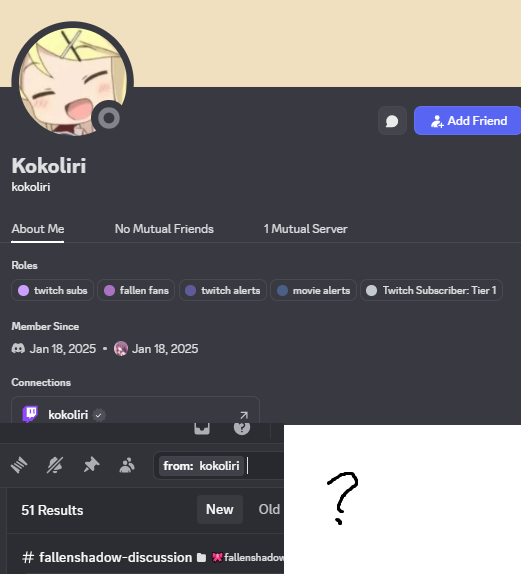
Task: Click Kokoliri's profile avatar image
Action: click(73, 82)
